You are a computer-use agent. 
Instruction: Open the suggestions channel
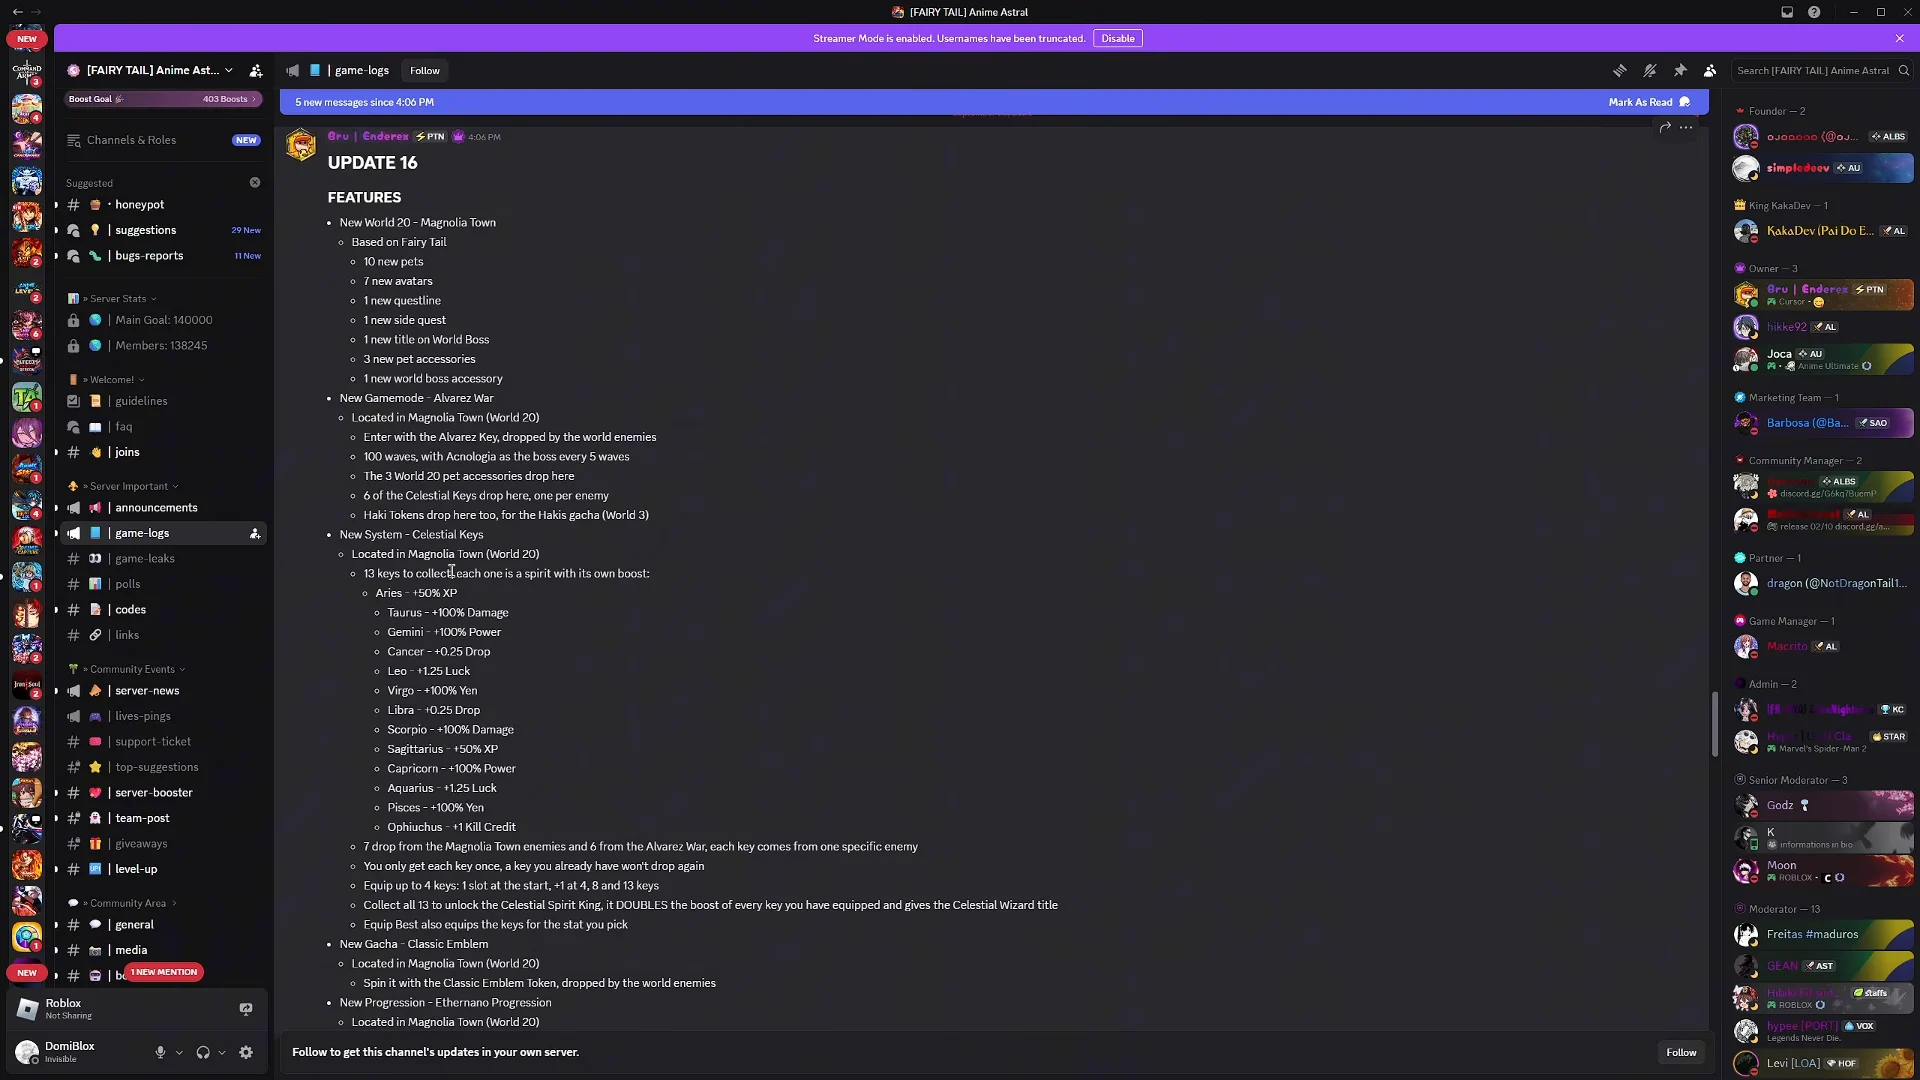click(x=163, y=230)
